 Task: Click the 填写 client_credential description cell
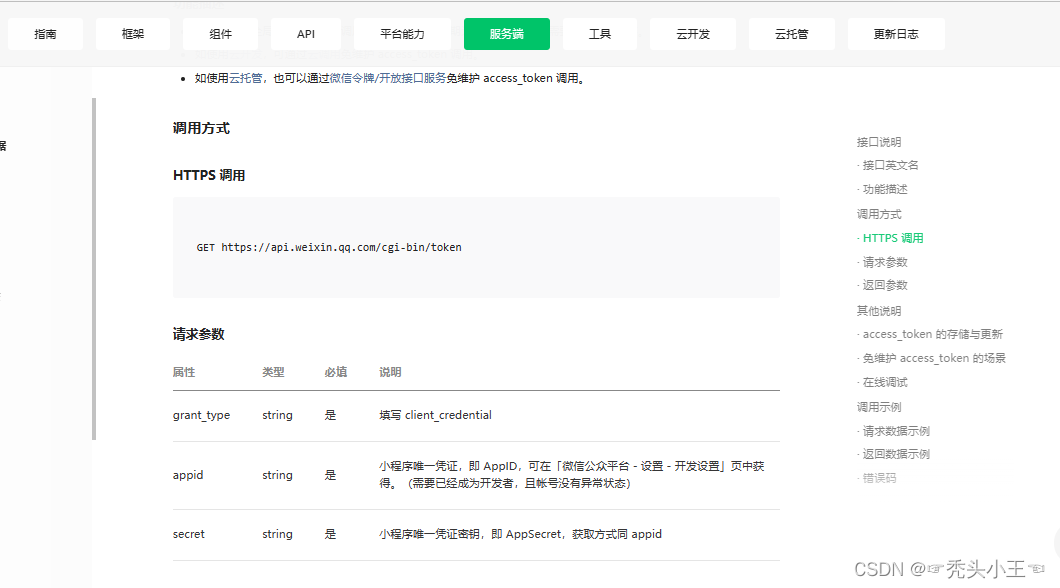point(435,415)
